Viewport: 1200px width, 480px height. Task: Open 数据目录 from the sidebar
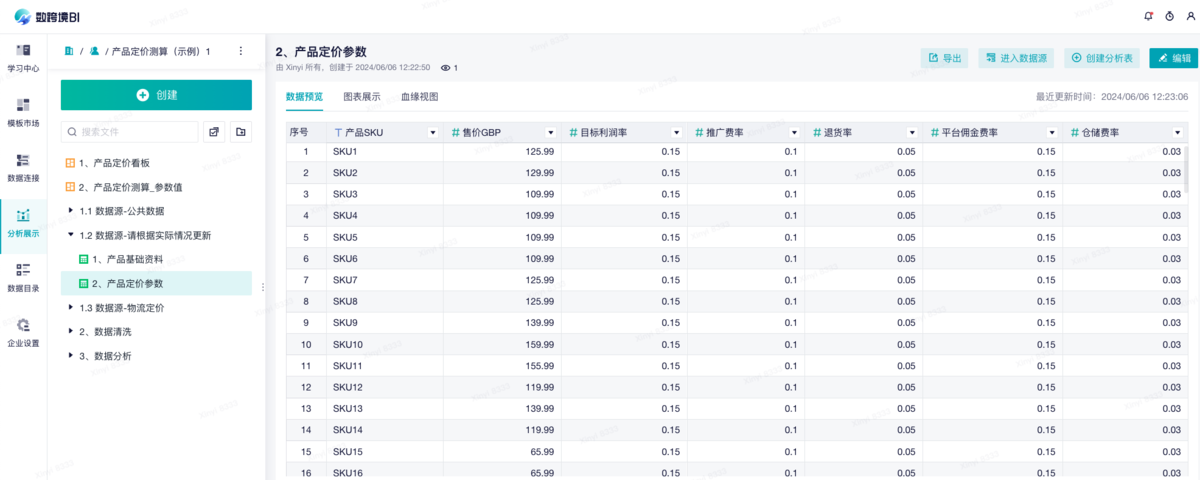(23, 277)
